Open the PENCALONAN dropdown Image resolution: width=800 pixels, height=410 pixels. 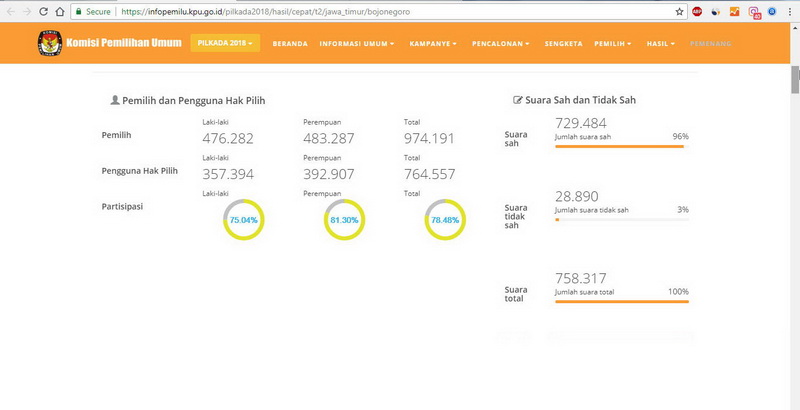[x=501, y=44]
